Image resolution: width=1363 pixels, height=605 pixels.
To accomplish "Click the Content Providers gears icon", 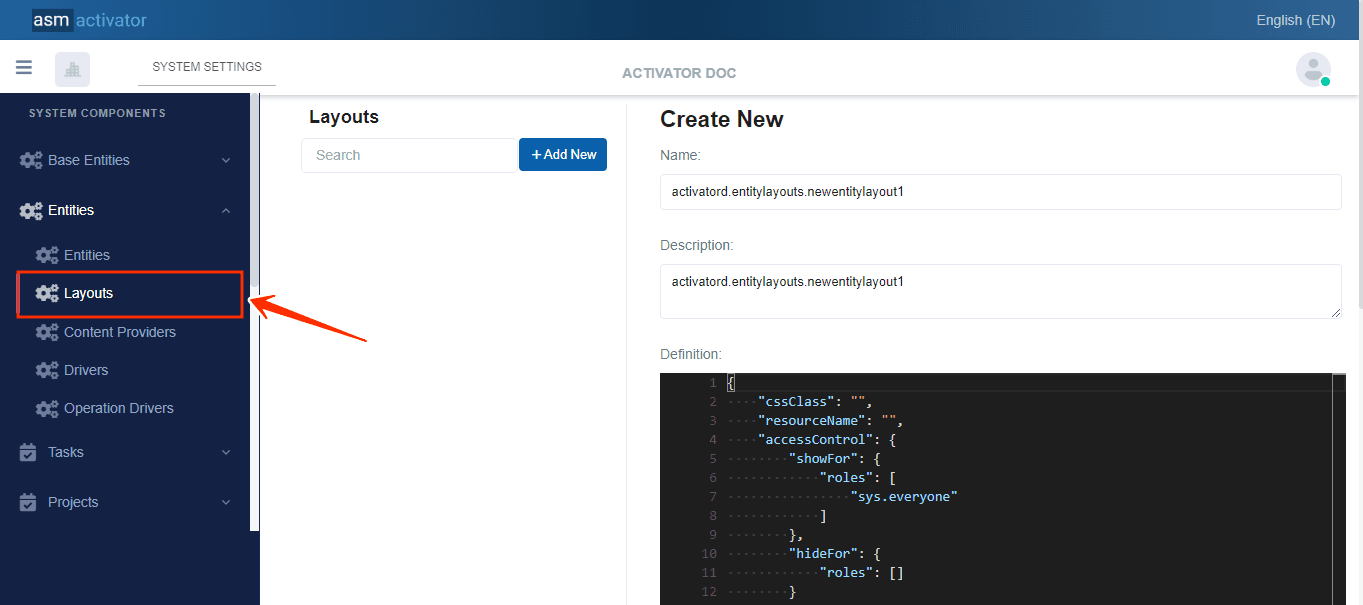I will tap(47, 332).
